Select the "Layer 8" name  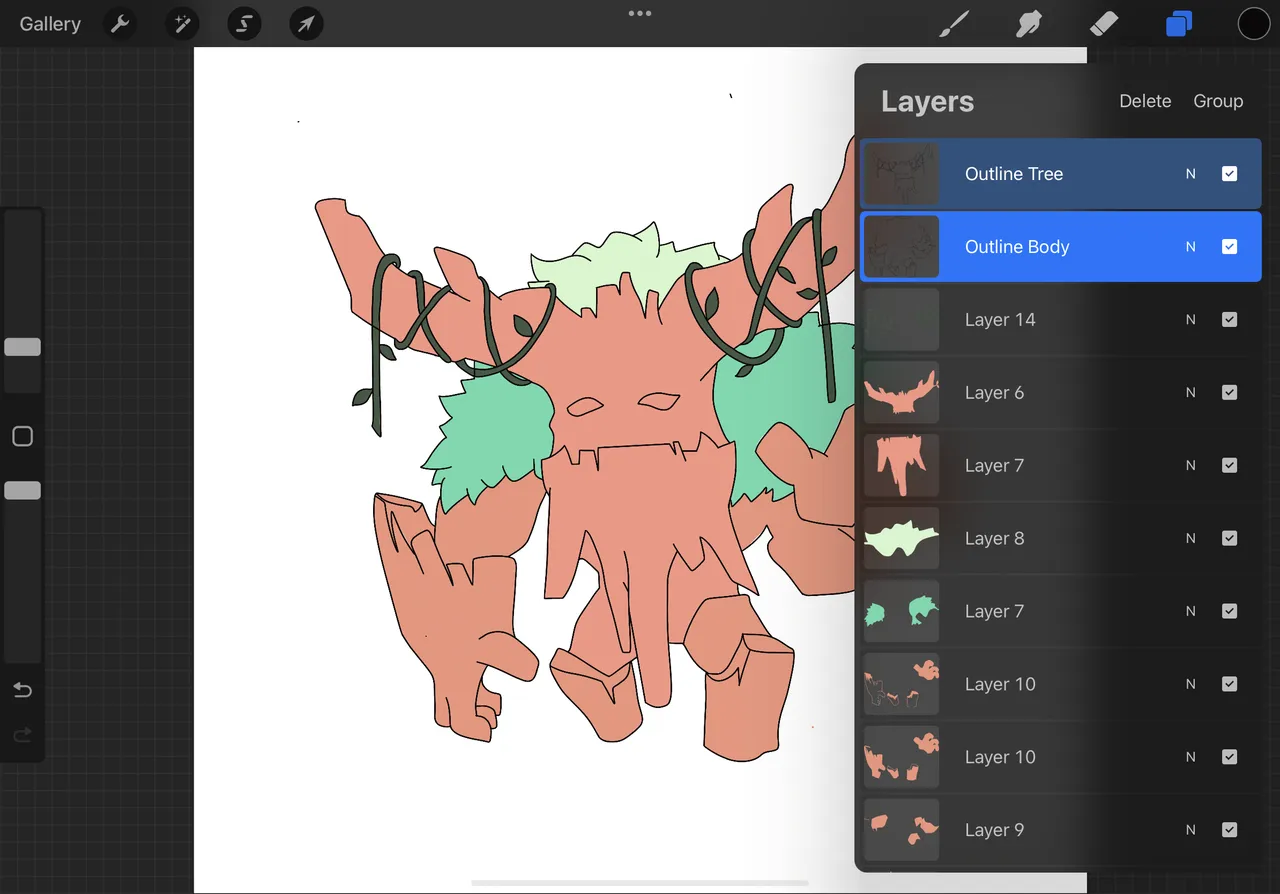[x=994, y=539]
